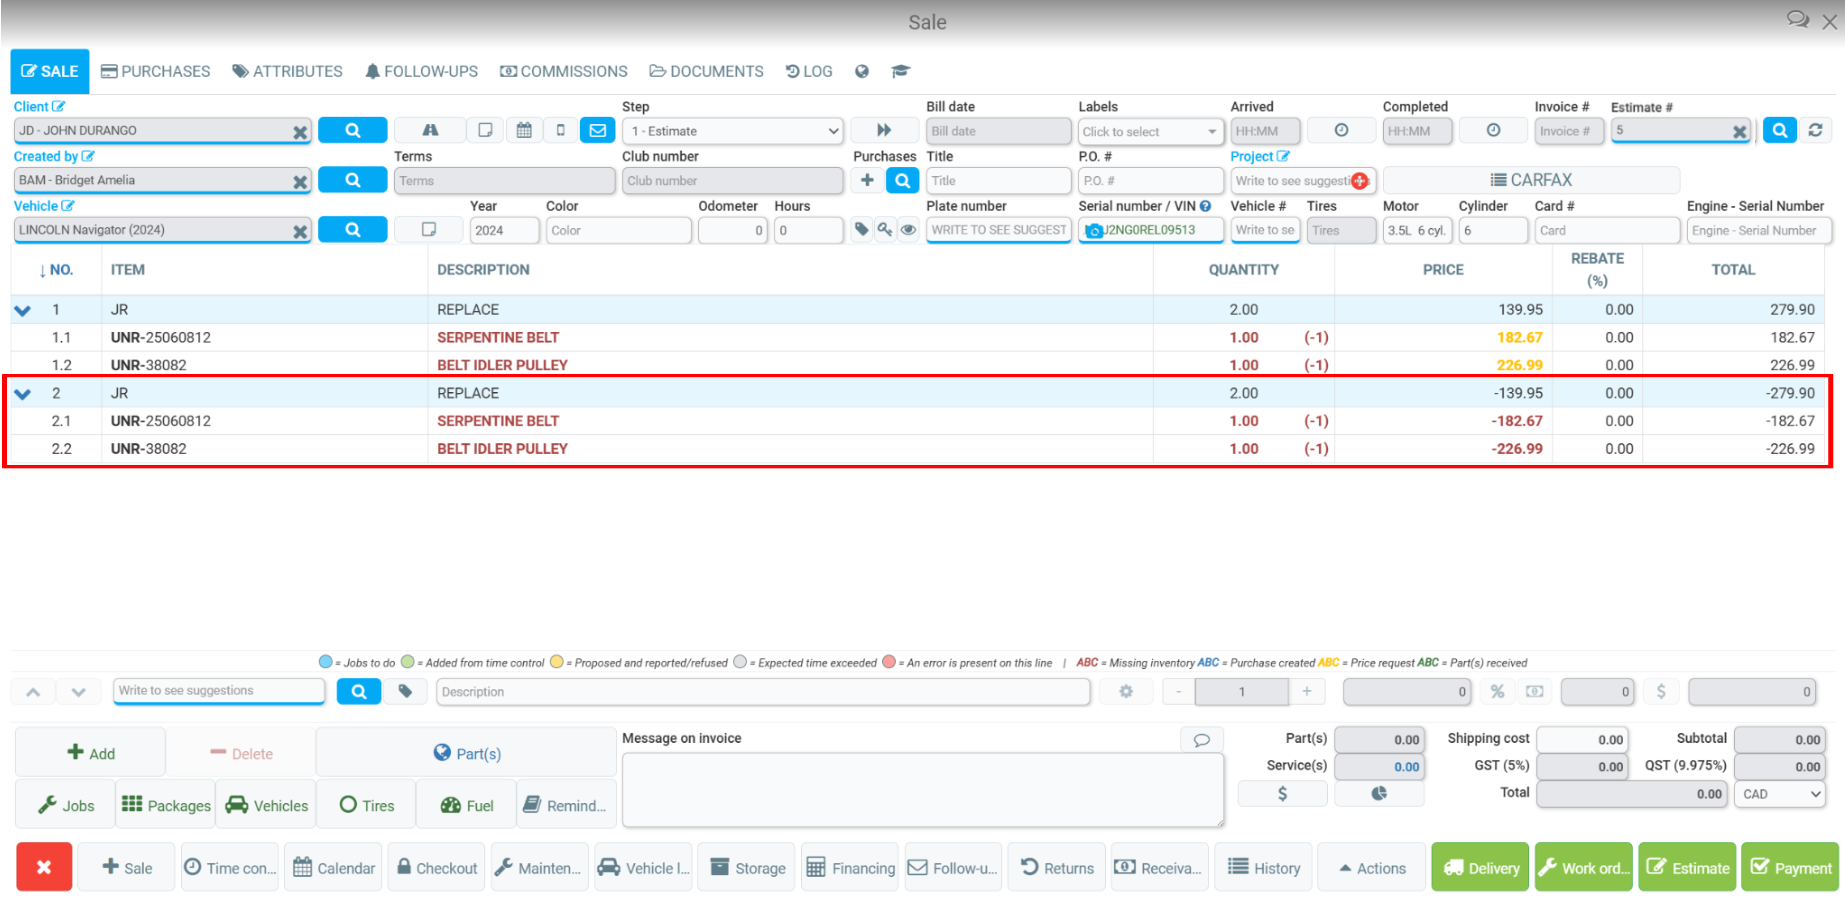Click the binoculars icon beside client search
This screenshot has width=1845, height=897.
[x=430, y=131]
